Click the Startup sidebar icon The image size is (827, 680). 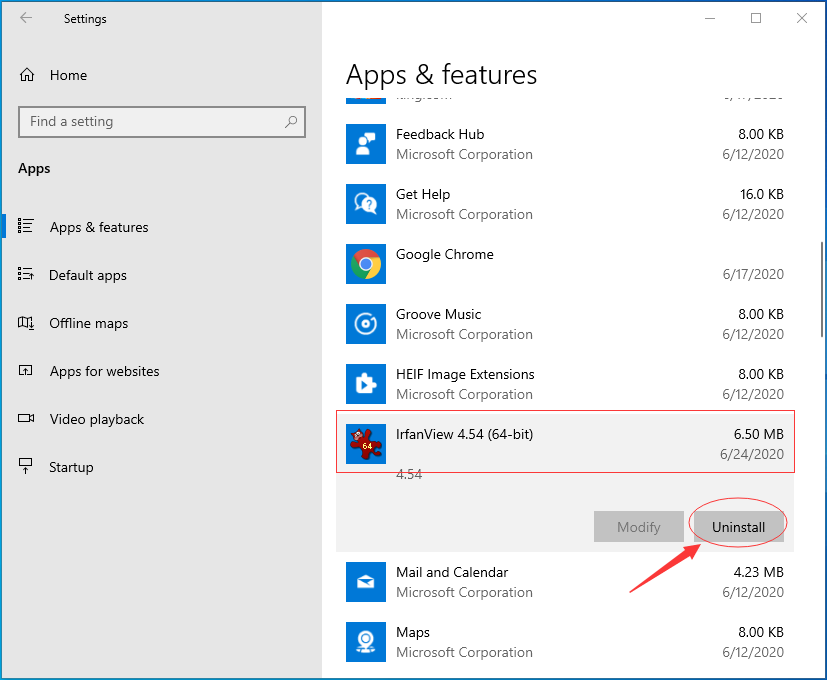(x=25, y=466)
